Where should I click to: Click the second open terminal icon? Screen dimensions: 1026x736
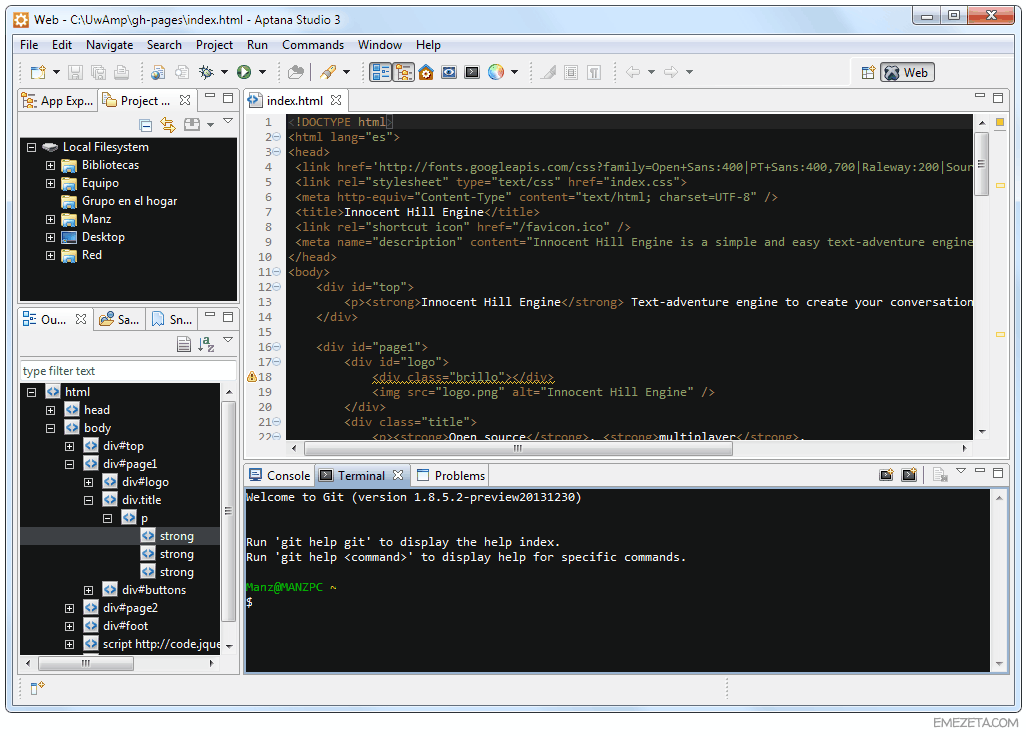910,475
